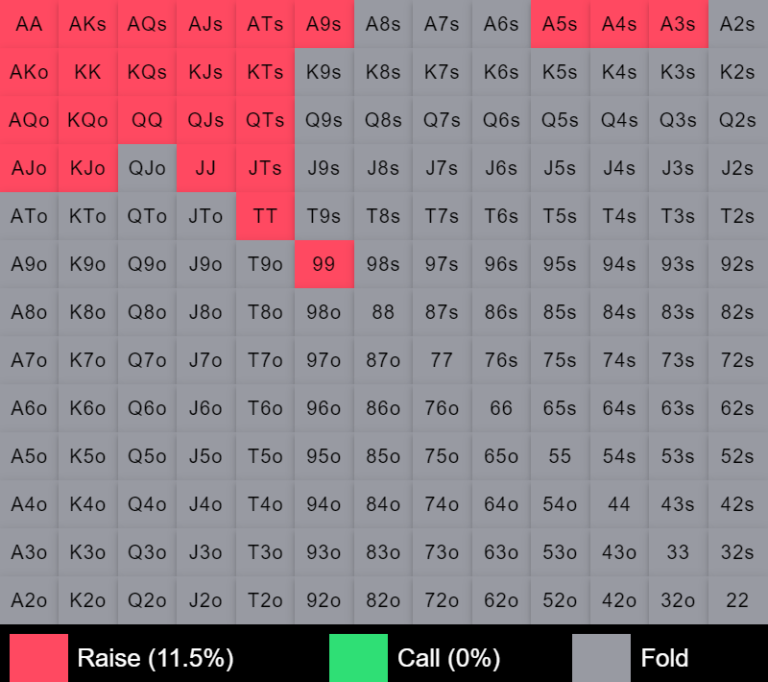Image resolution: width=768 pixels, height=682 pixels.
Task: Click the gray Fold color swatch
Action: (601, 657)
